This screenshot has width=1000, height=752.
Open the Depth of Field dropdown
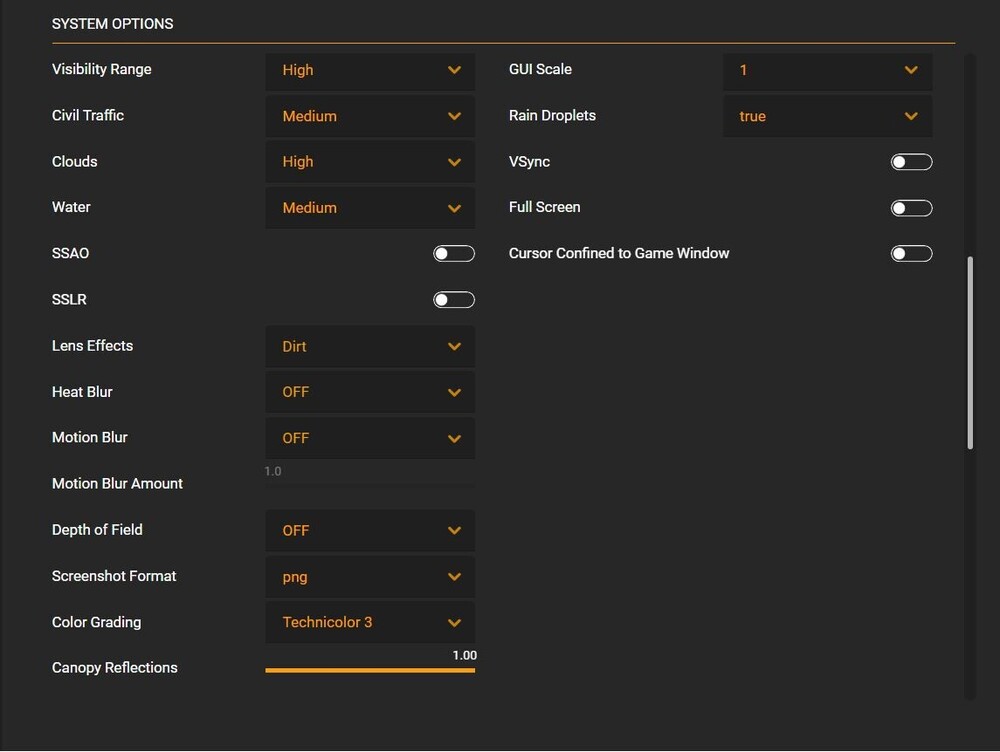point(369,530)
